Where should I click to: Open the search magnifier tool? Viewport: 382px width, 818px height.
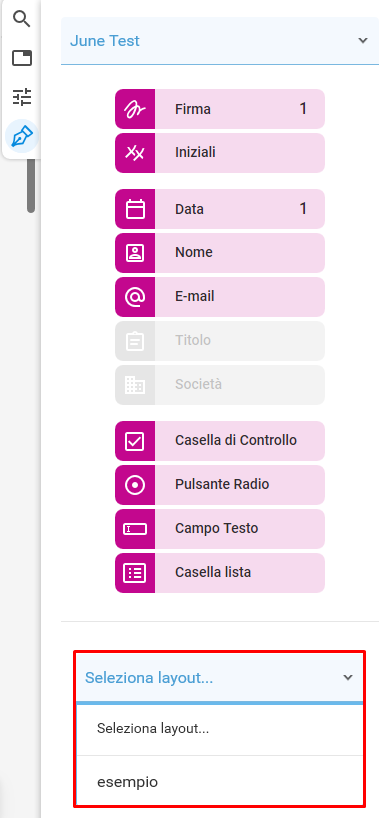coord(21,19)
